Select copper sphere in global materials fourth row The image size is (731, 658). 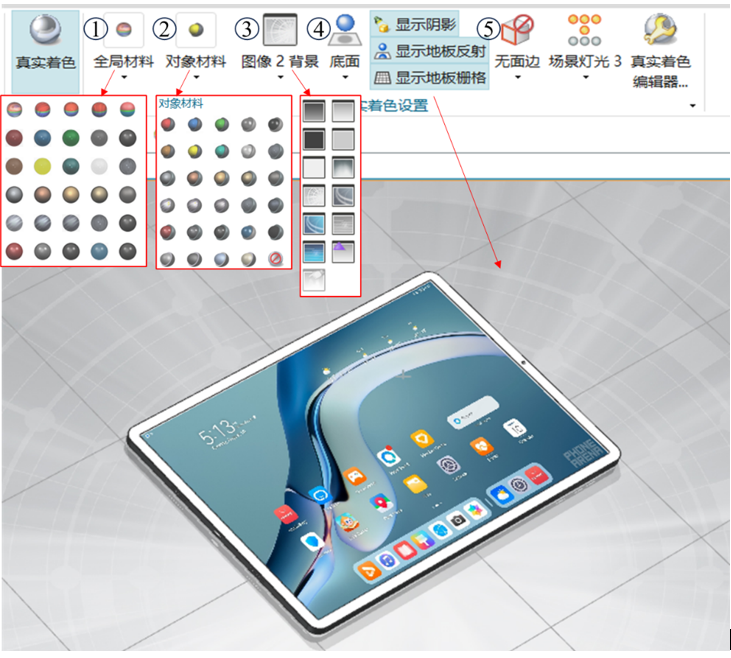(x=42, y=194)
